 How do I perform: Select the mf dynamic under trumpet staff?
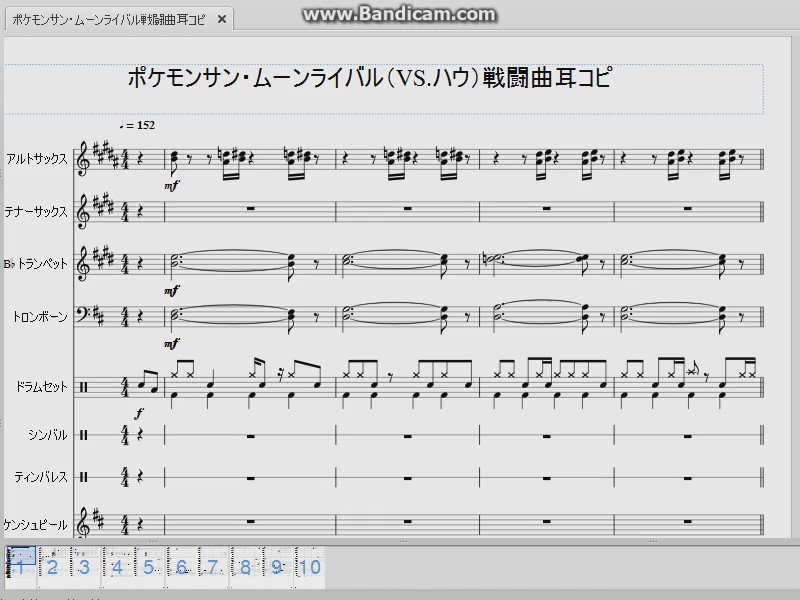click(171, 291)
